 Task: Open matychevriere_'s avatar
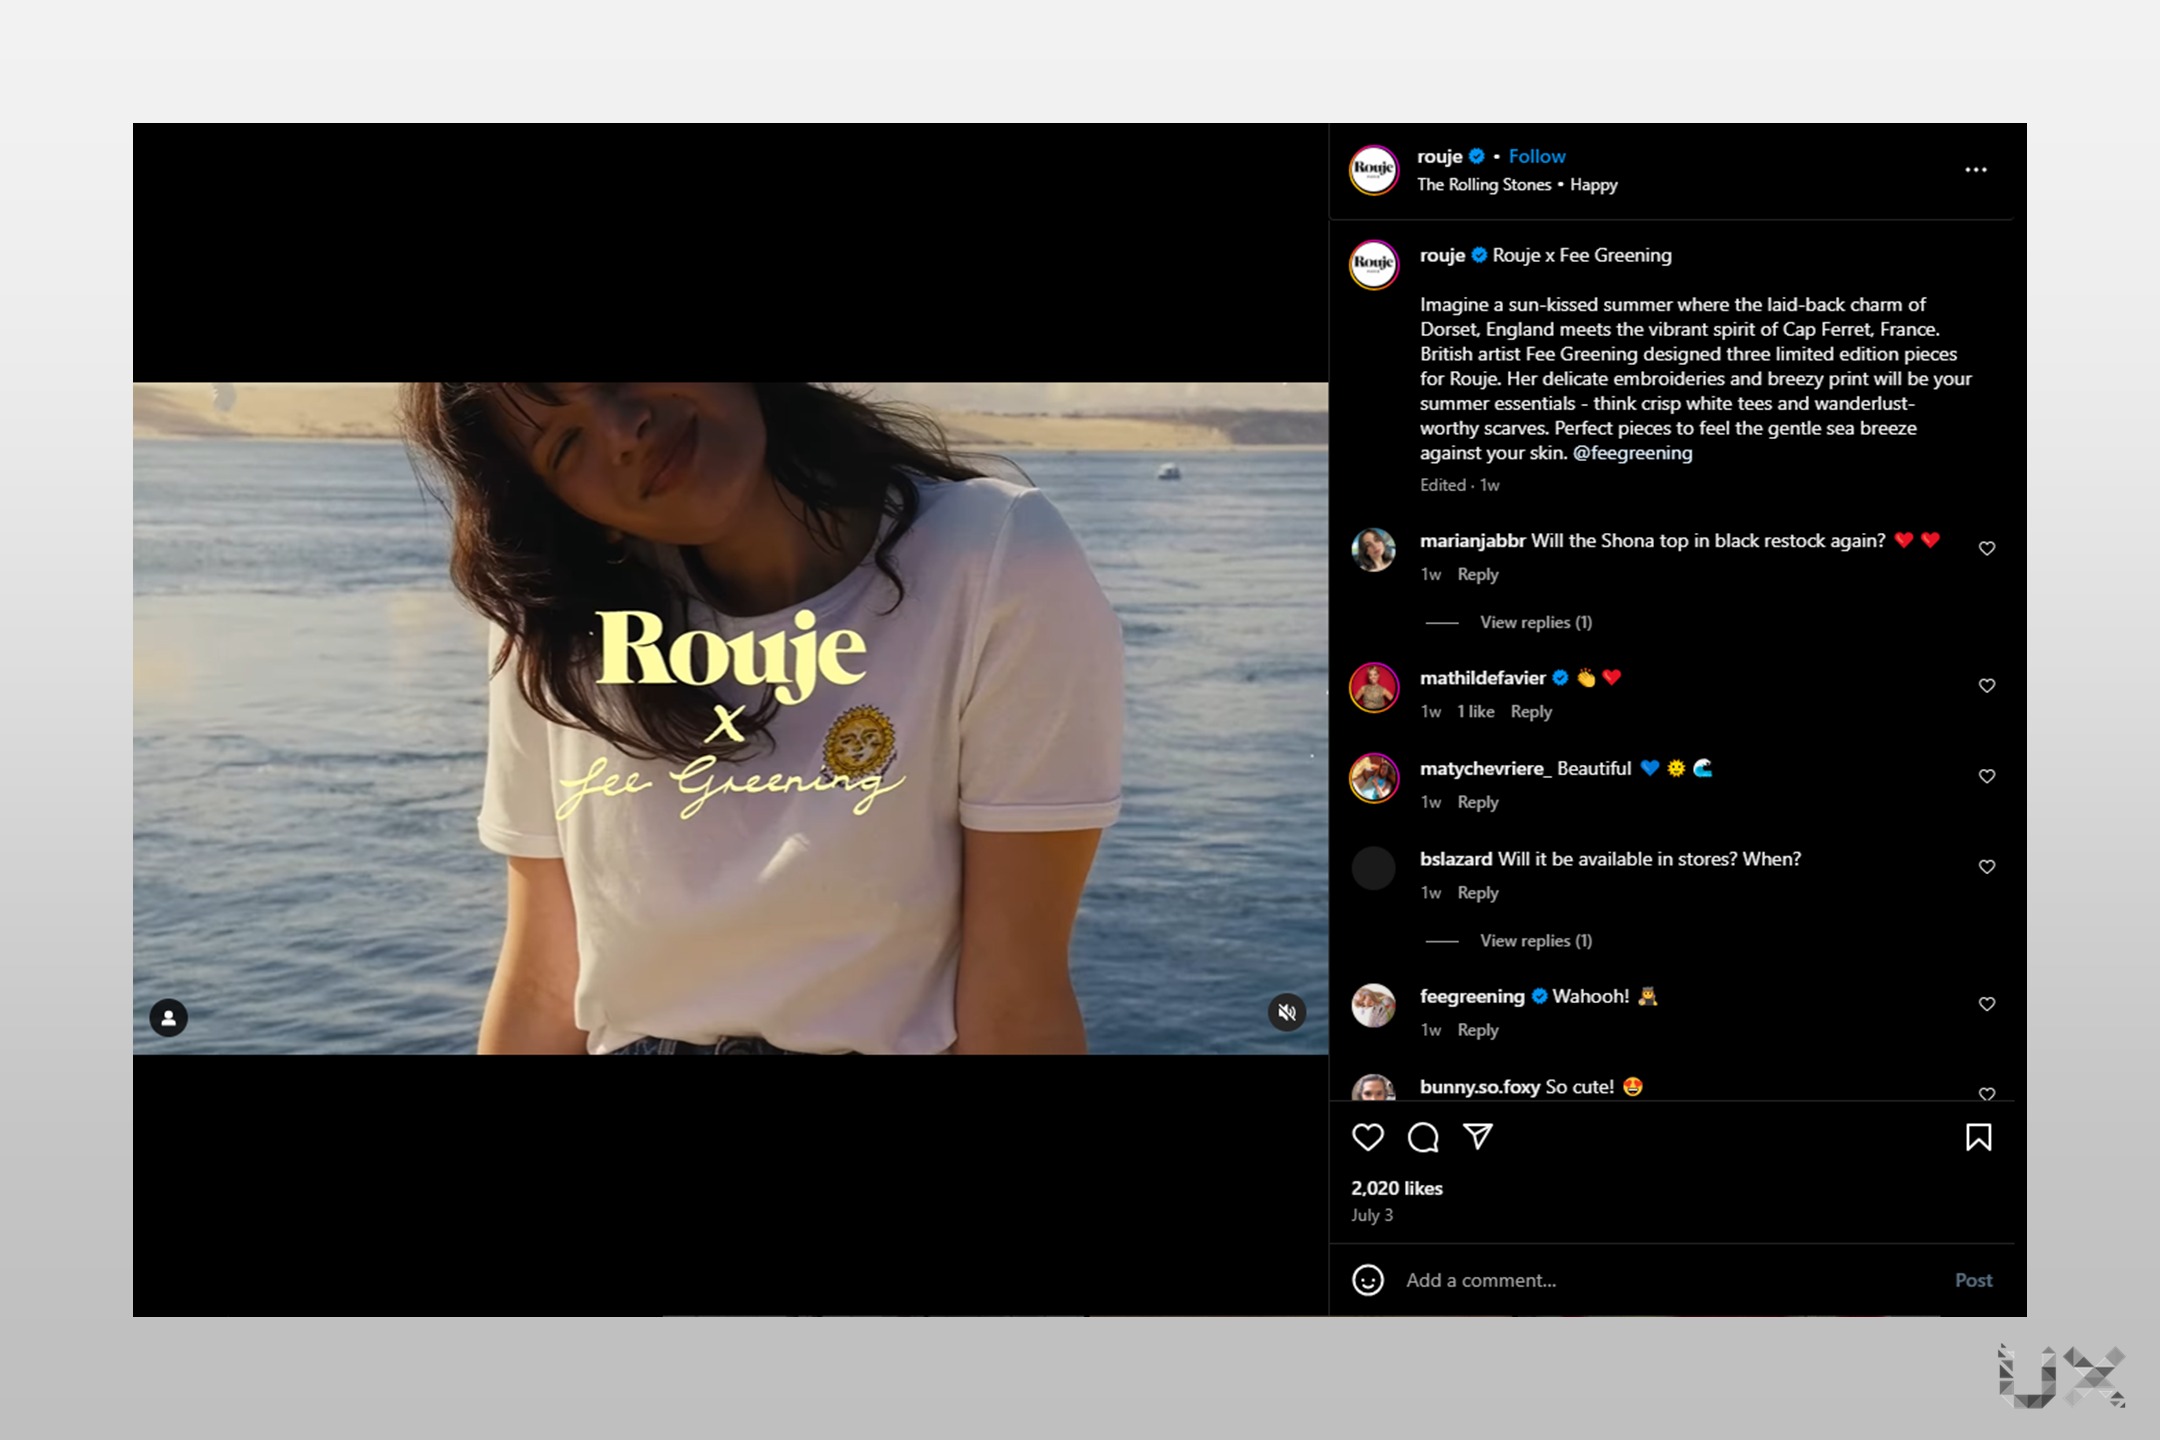click(1374, 778)
